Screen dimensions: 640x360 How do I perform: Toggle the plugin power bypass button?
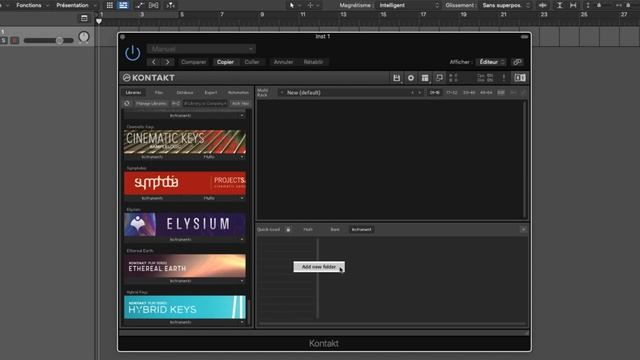point(133,53)
